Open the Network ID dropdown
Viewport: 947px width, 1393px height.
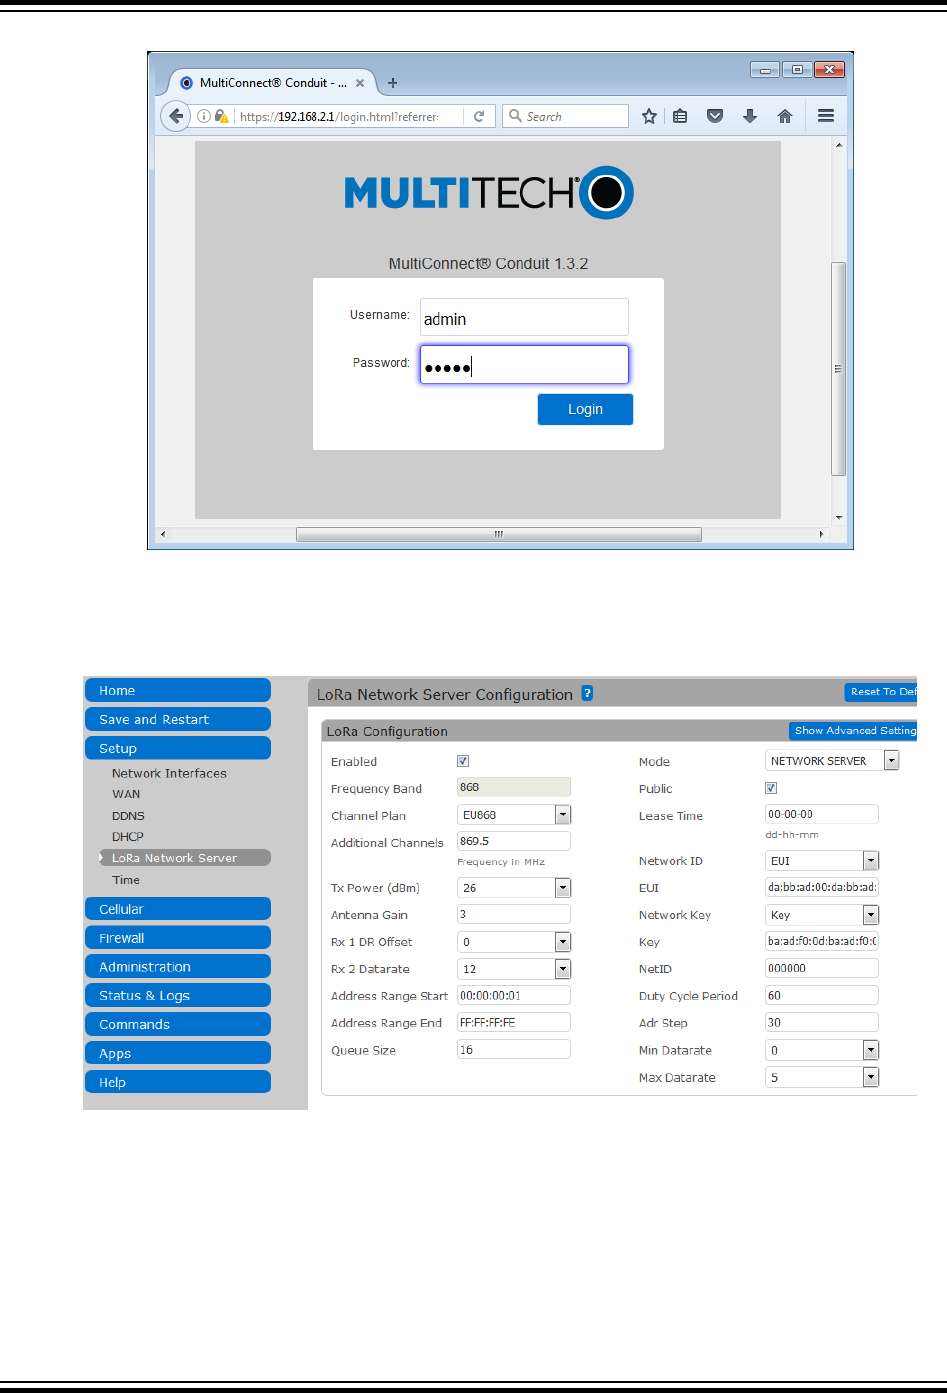tap(822, 861)
